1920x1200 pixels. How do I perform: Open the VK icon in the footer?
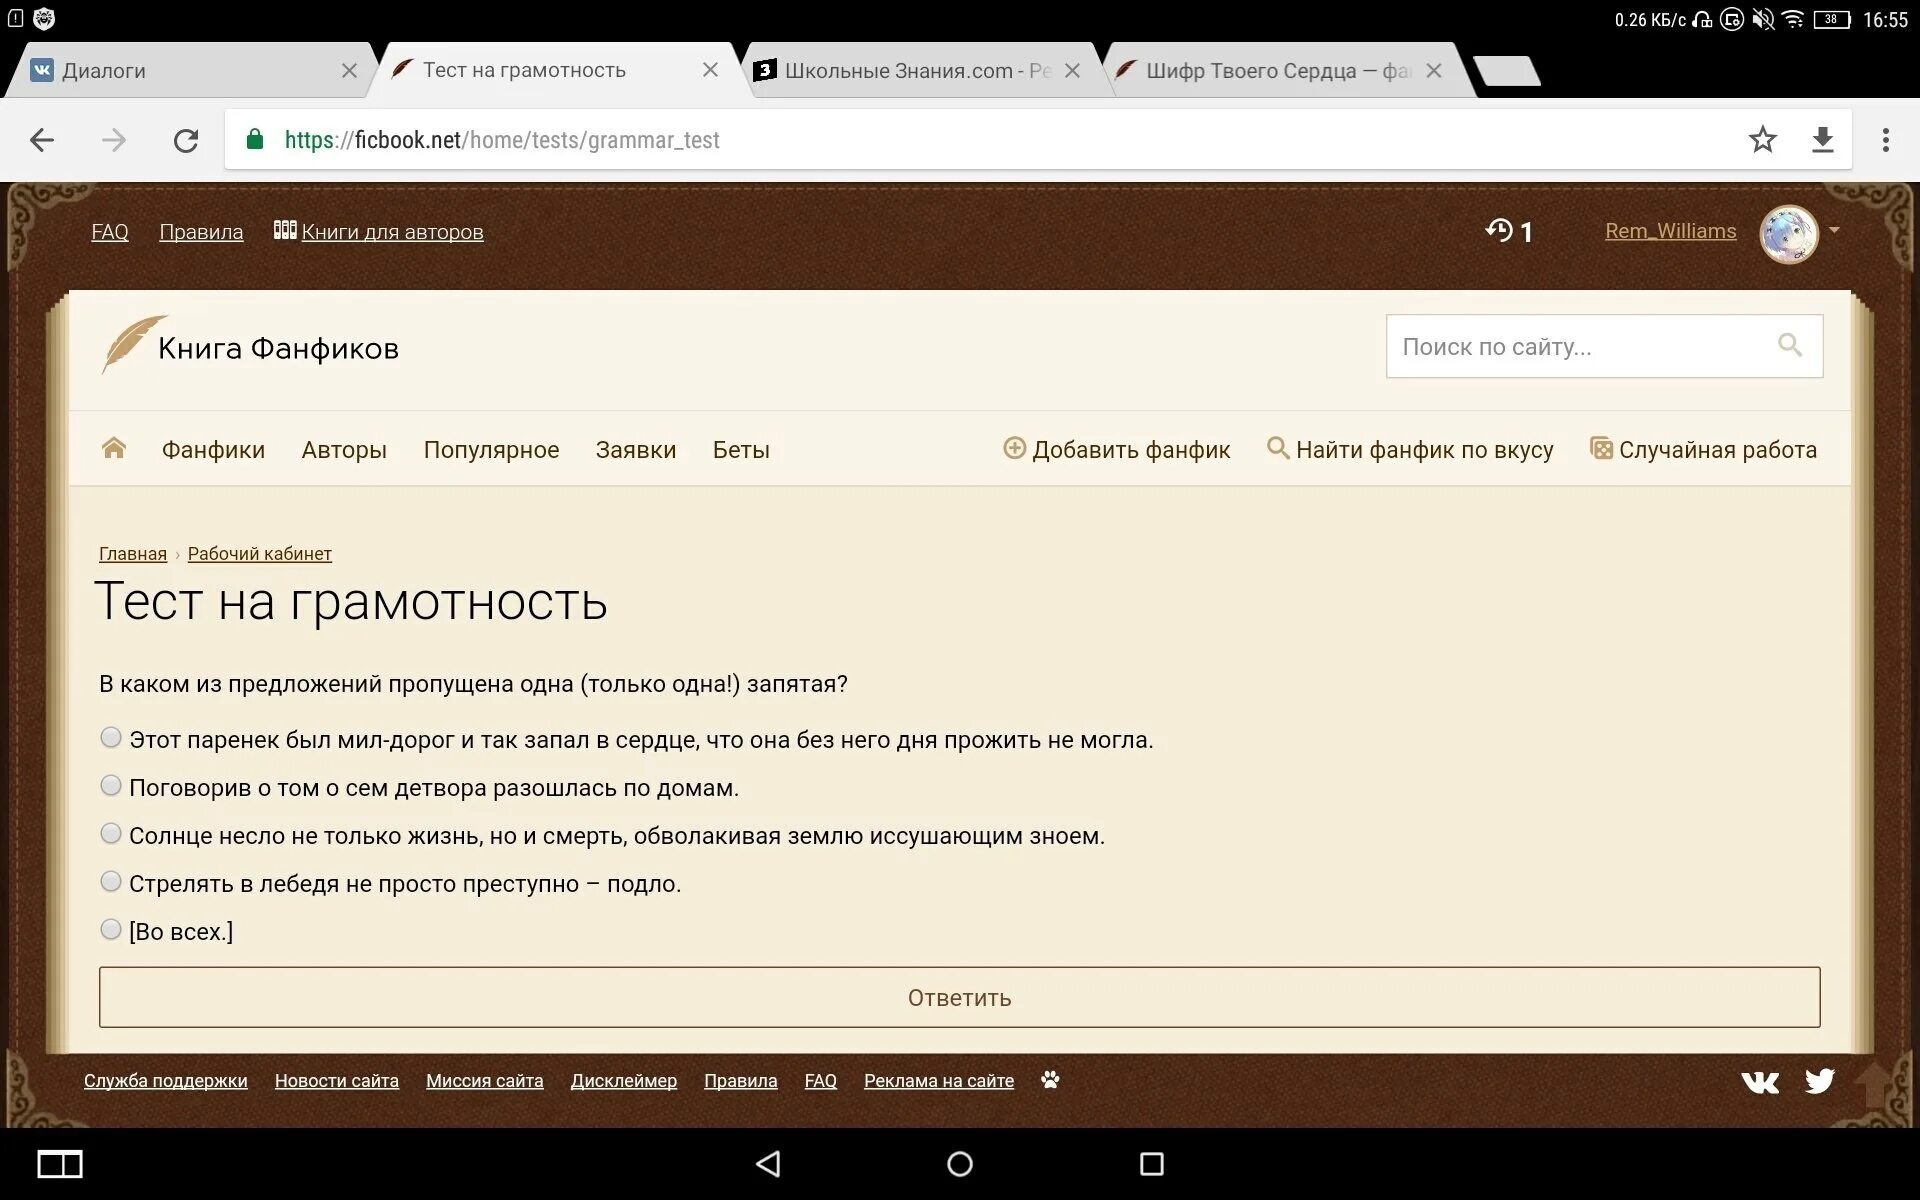[1761, 1081]
